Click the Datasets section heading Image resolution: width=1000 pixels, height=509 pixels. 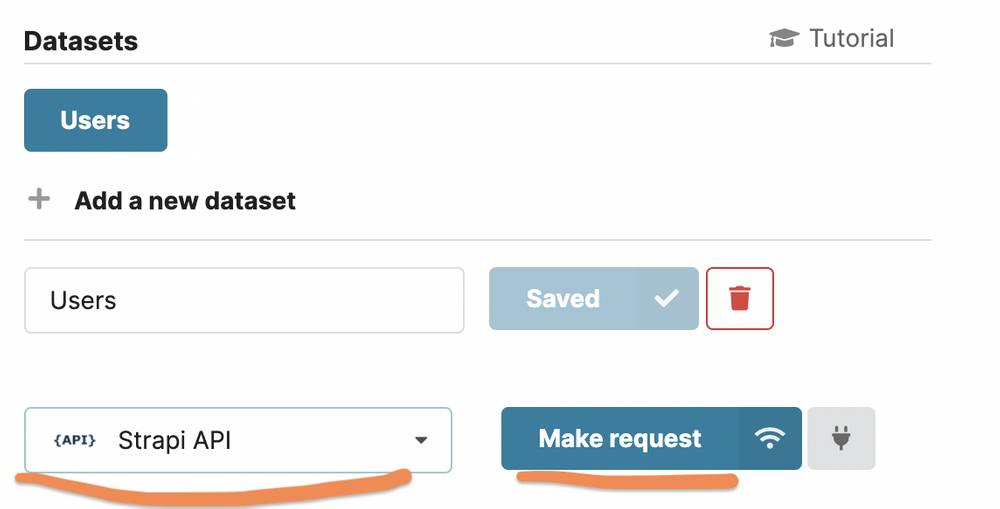click(81, 41)
